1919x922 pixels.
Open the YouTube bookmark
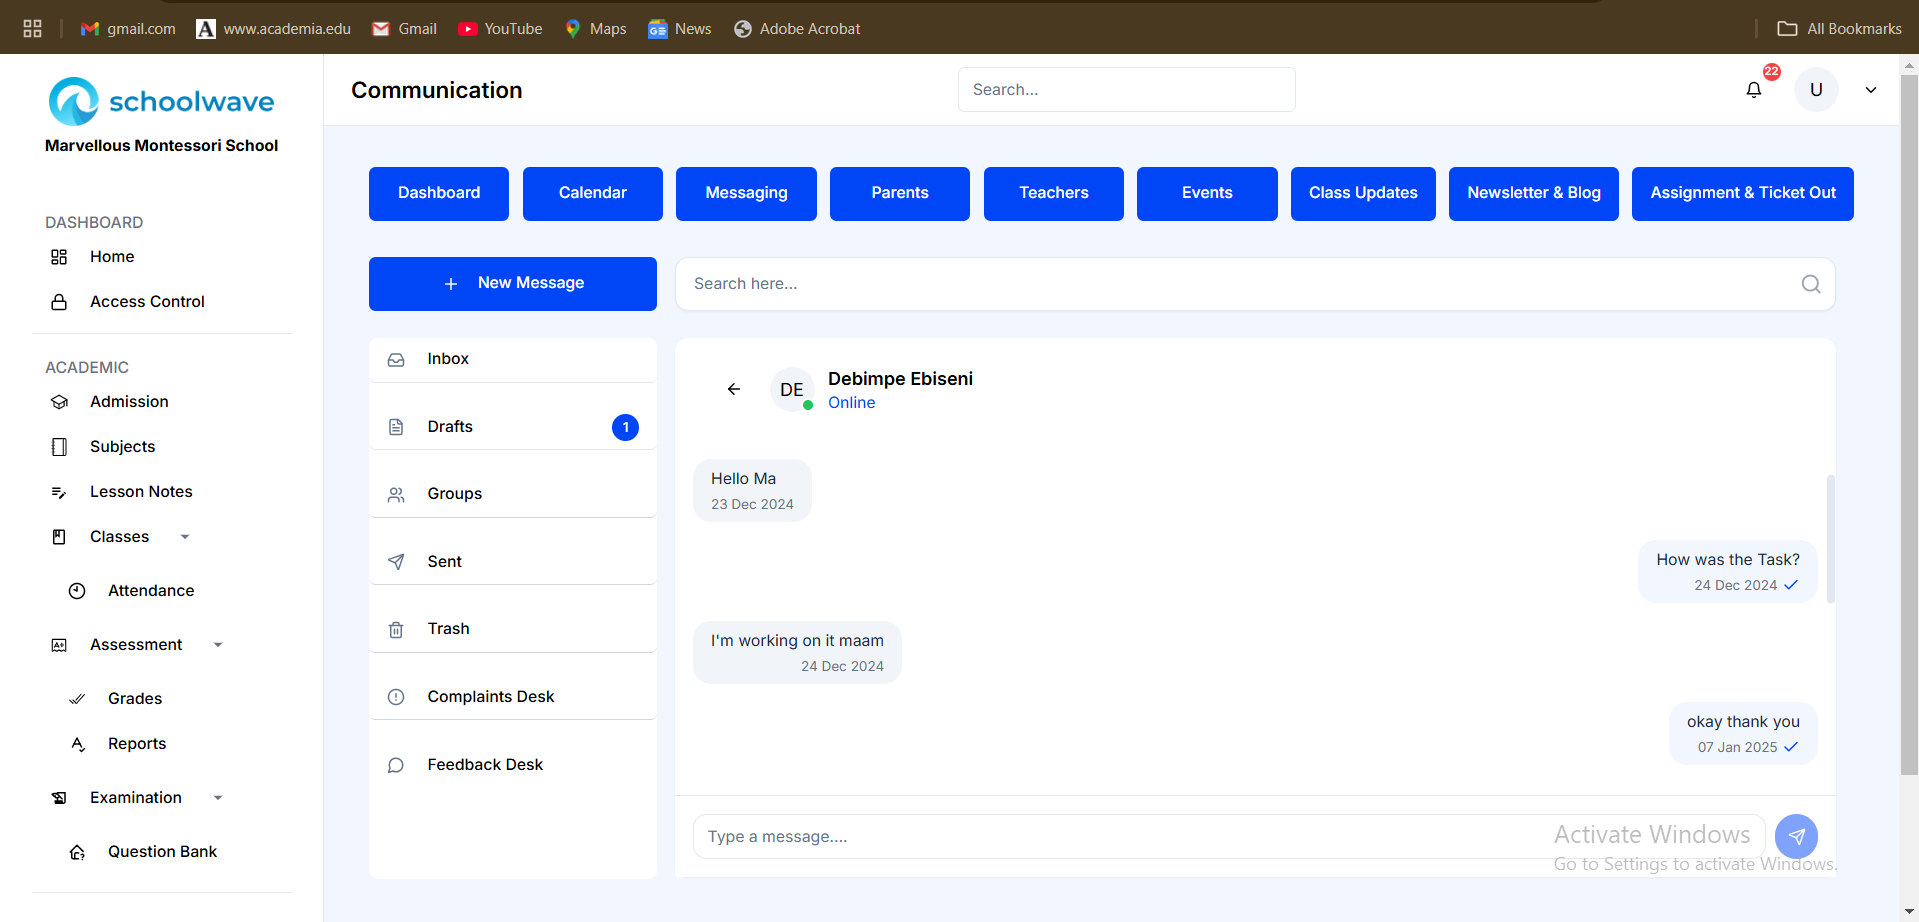(500, 29)
